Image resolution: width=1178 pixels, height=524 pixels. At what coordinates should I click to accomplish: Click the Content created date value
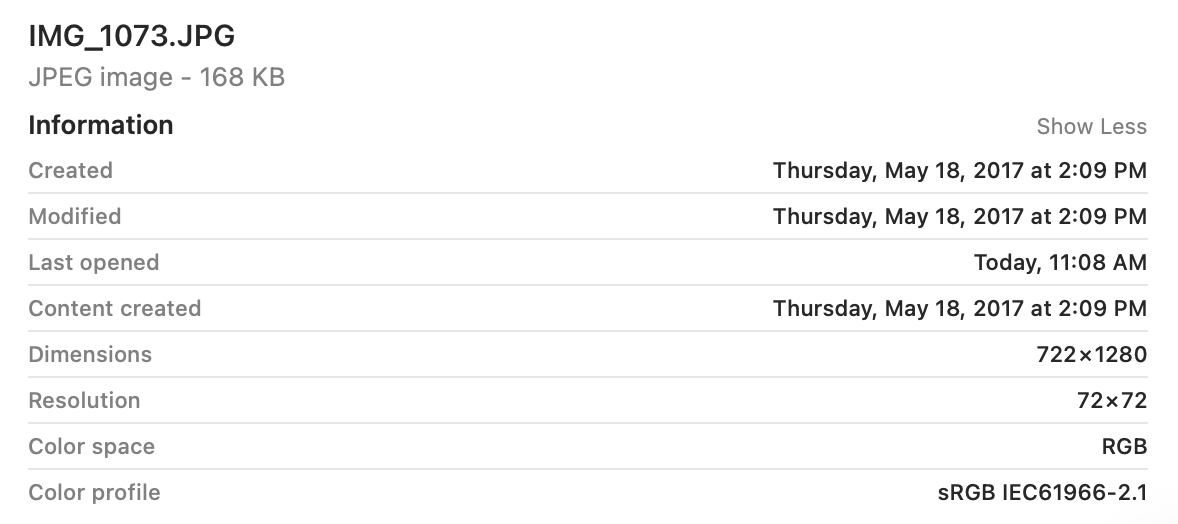click(x=959, y=308)
